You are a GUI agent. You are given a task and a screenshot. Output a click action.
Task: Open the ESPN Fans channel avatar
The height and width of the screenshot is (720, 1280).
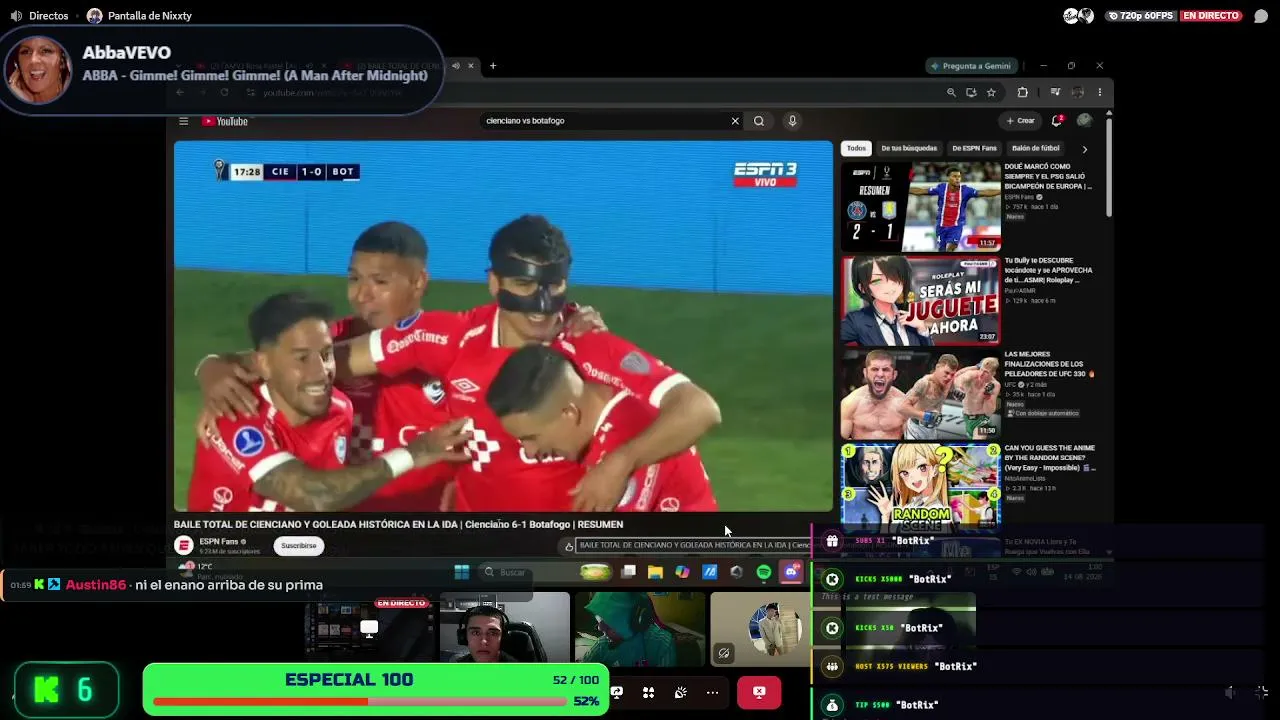tap(184, 546)
